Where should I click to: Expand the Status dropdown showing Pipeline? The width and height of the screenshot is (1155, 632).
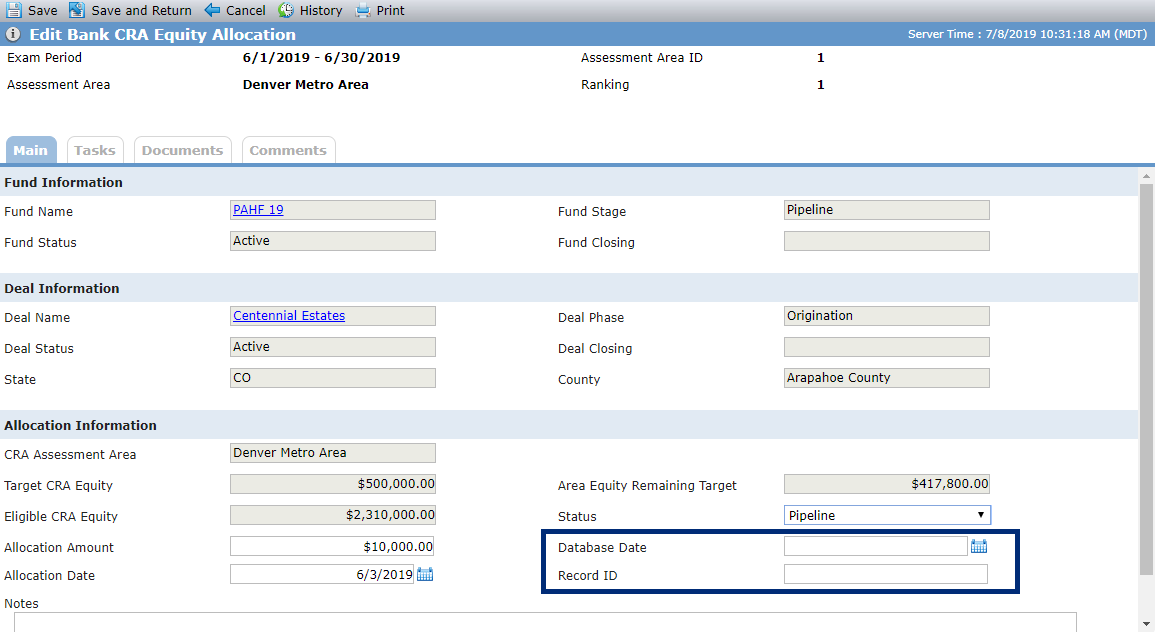tap(887, 515)
